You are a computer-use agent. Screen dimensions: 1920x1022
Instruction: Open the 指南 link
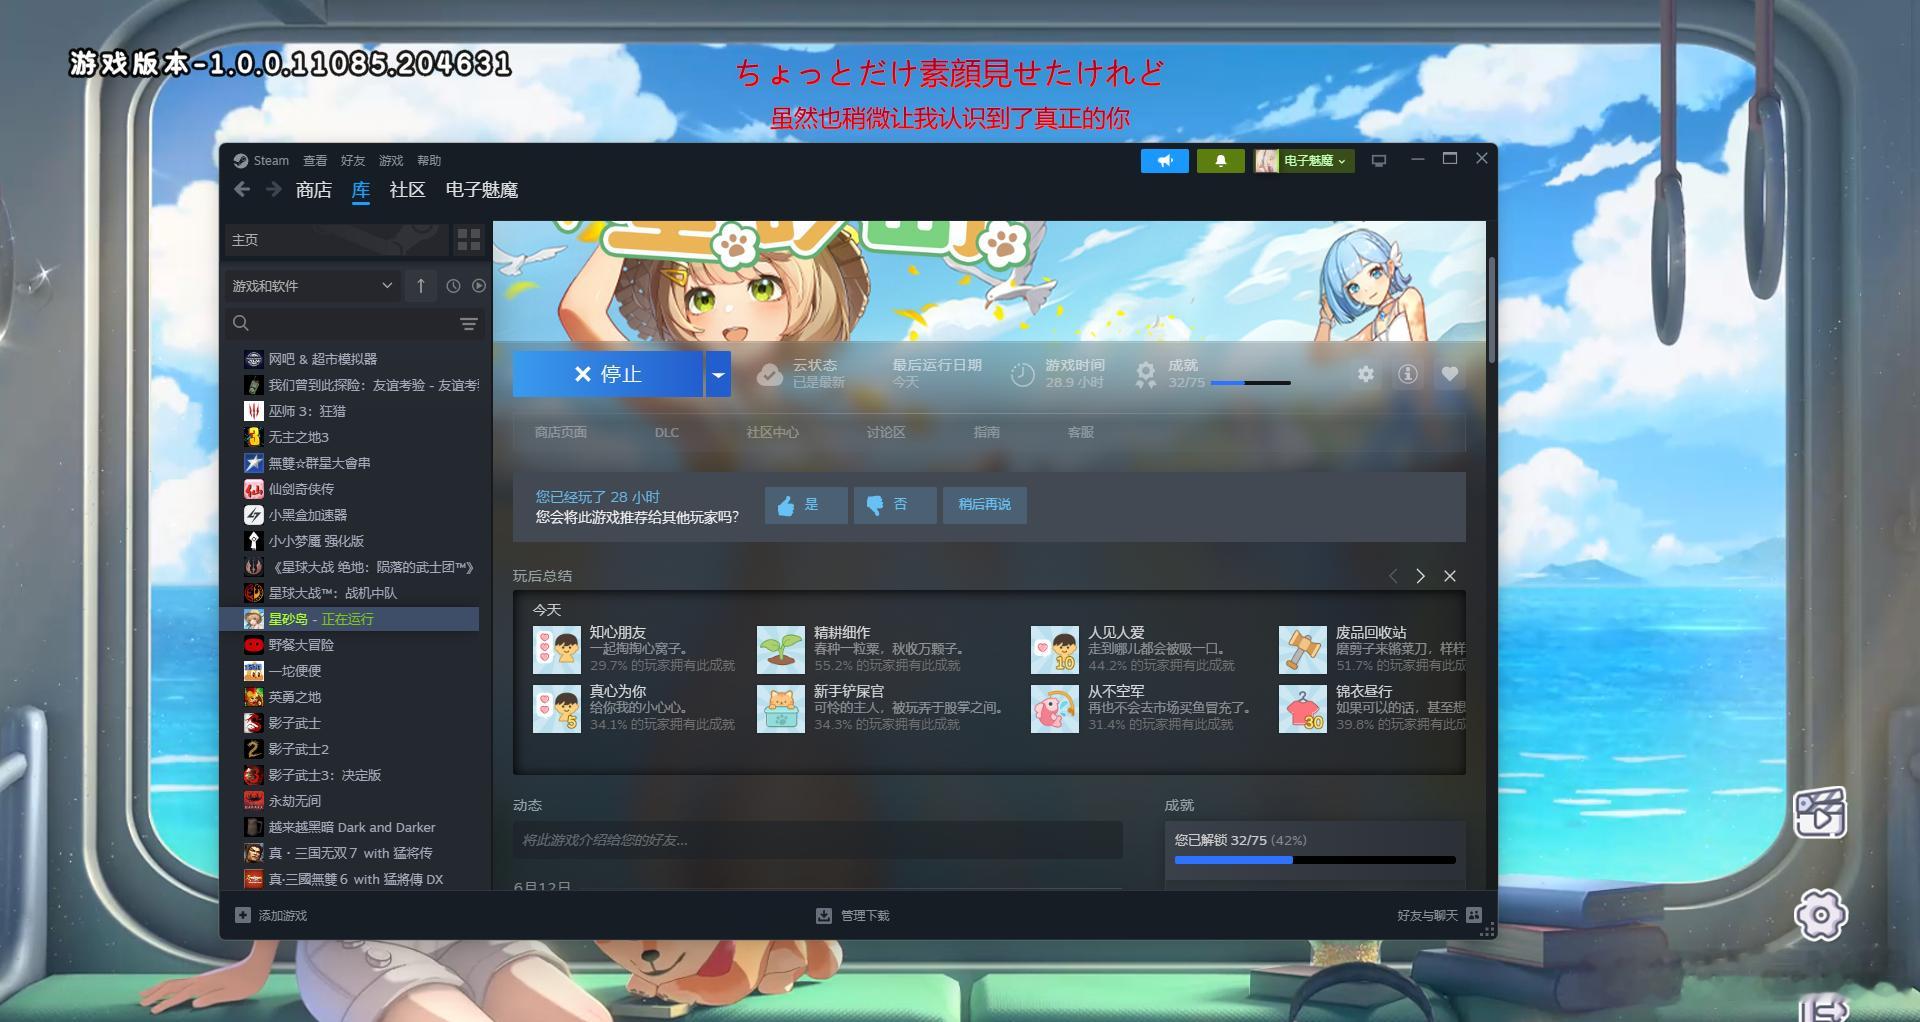point(987,432)
